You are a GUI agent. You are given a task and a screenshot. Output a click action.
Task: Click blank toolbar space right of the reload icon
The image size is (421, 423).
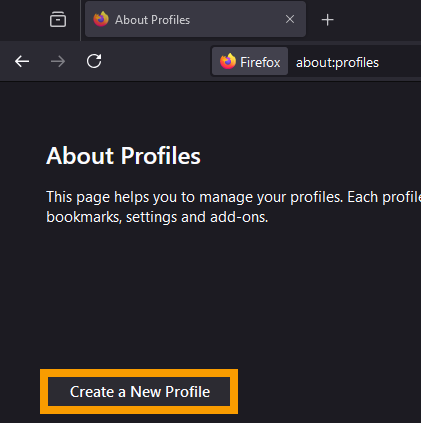click(x=157, y=61)
